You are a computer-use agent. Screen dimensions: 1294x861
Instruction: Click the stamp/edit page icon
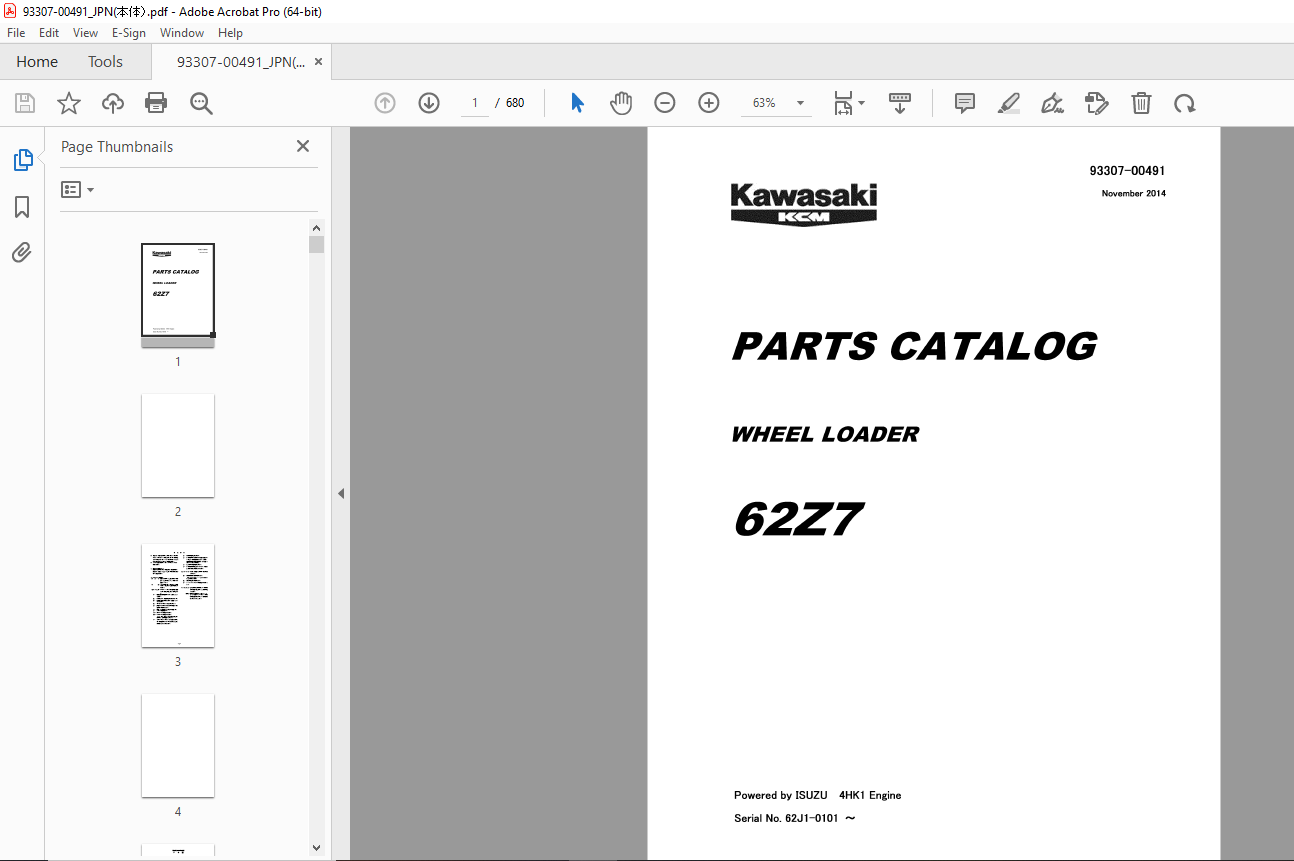[x=1097, y=103]
